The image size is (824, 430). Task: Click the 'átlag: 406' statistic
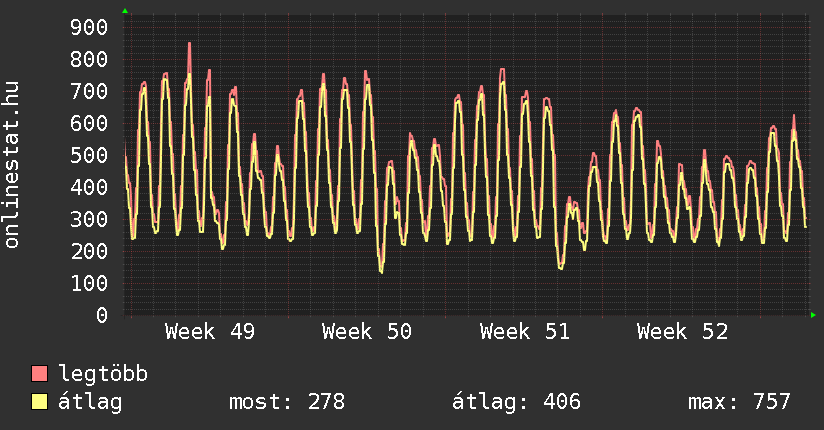516,402
